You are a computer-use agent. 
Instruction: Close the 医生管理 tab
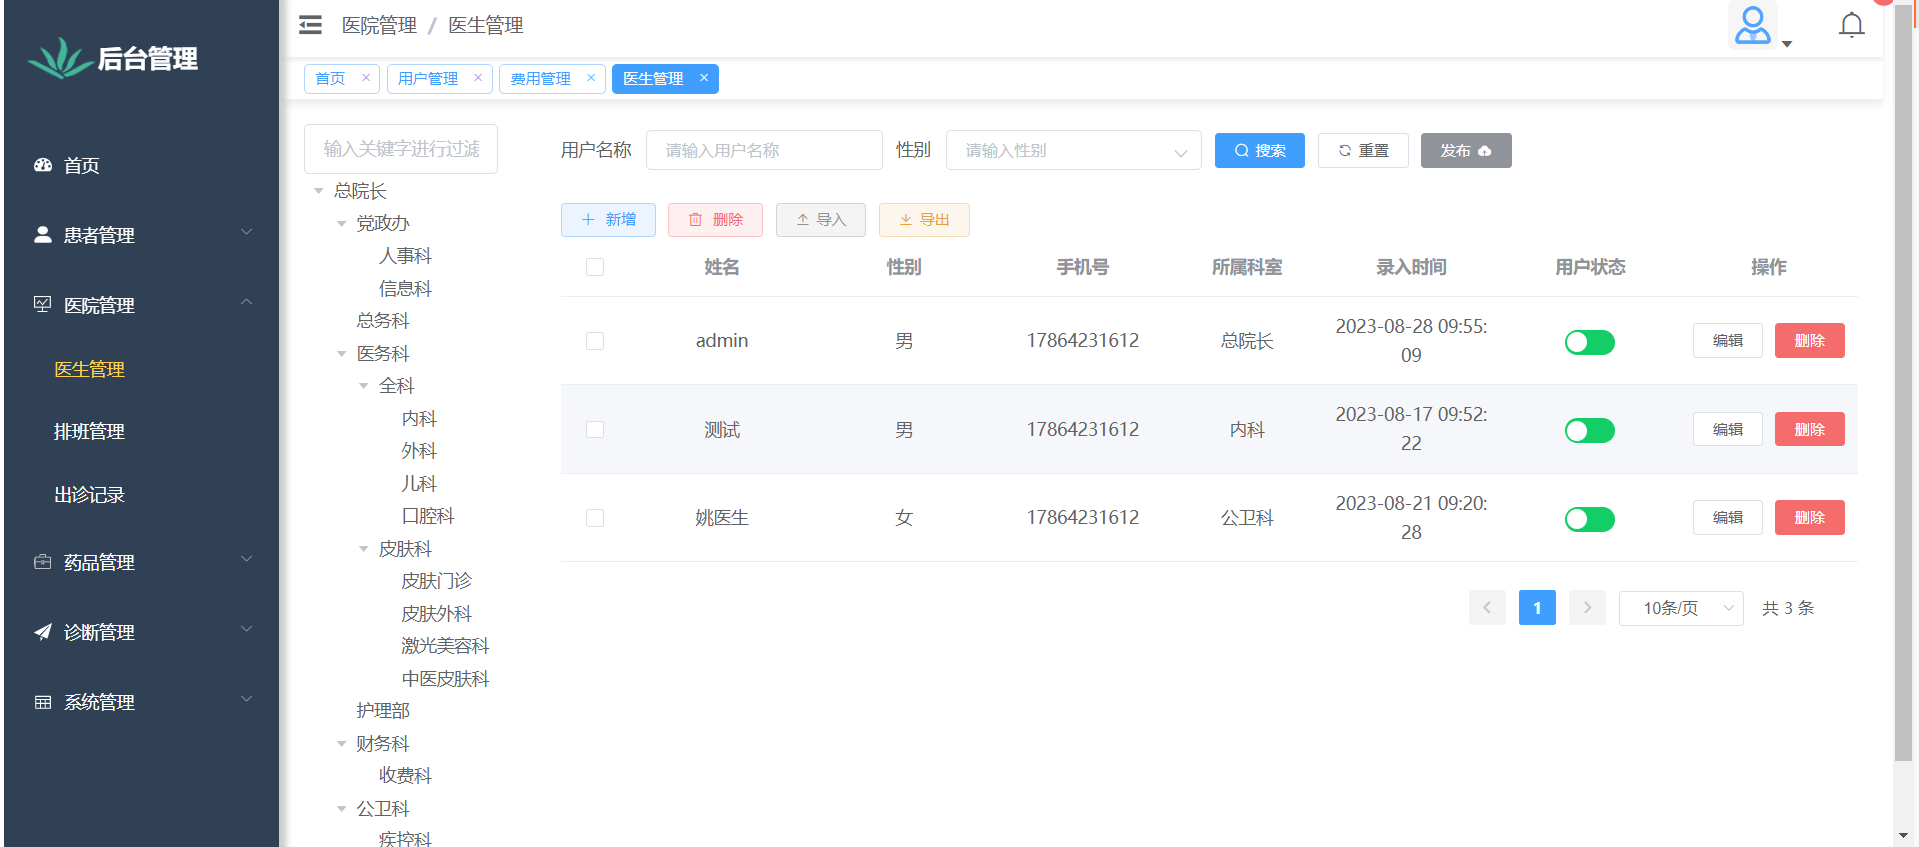tap(704, 78)
